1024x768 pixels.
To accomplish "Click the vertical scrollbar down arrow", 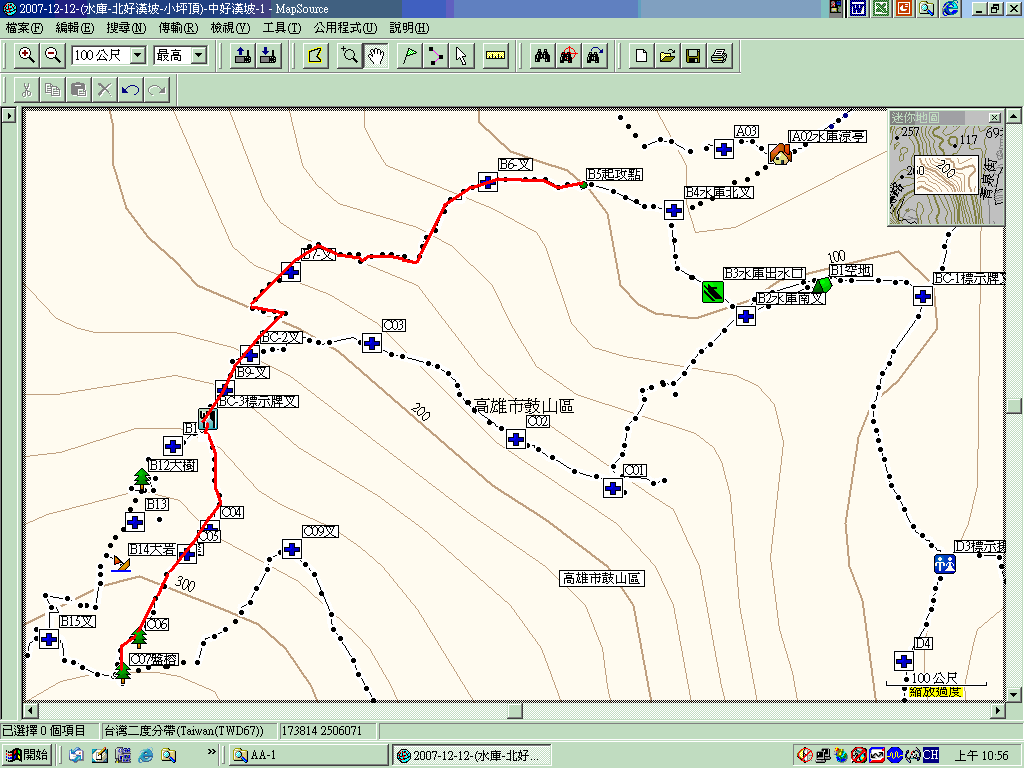I will pyautogui.click(x=1013, y=694).
